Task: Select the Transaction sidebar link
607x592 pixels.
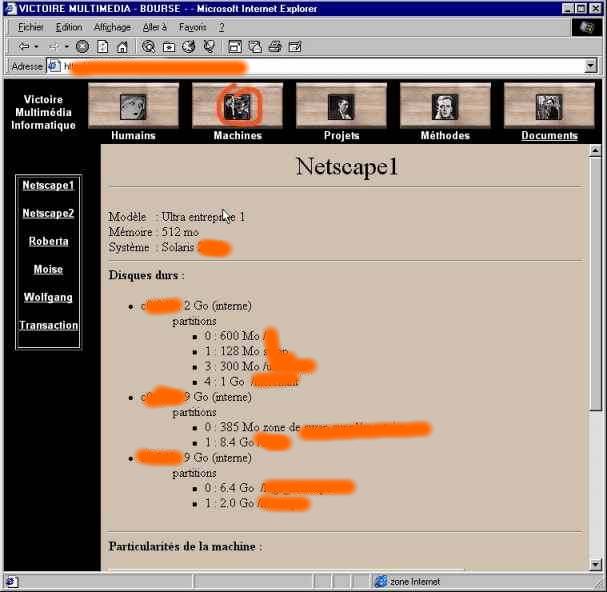Action: (x=48, y=325)
